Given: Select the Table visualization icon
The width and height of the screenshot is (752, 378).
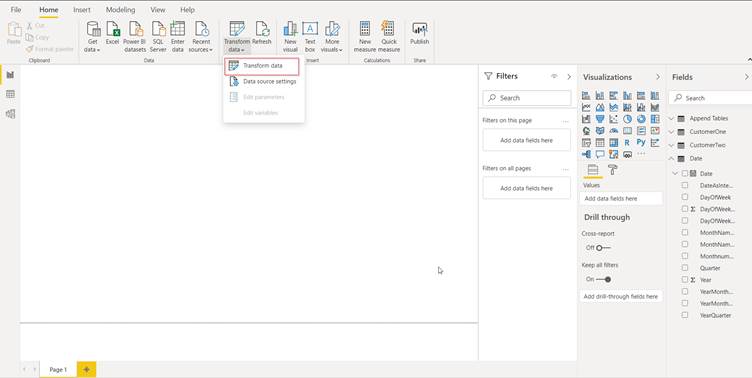Looking at the screenshot, I should tap(599, 142).
